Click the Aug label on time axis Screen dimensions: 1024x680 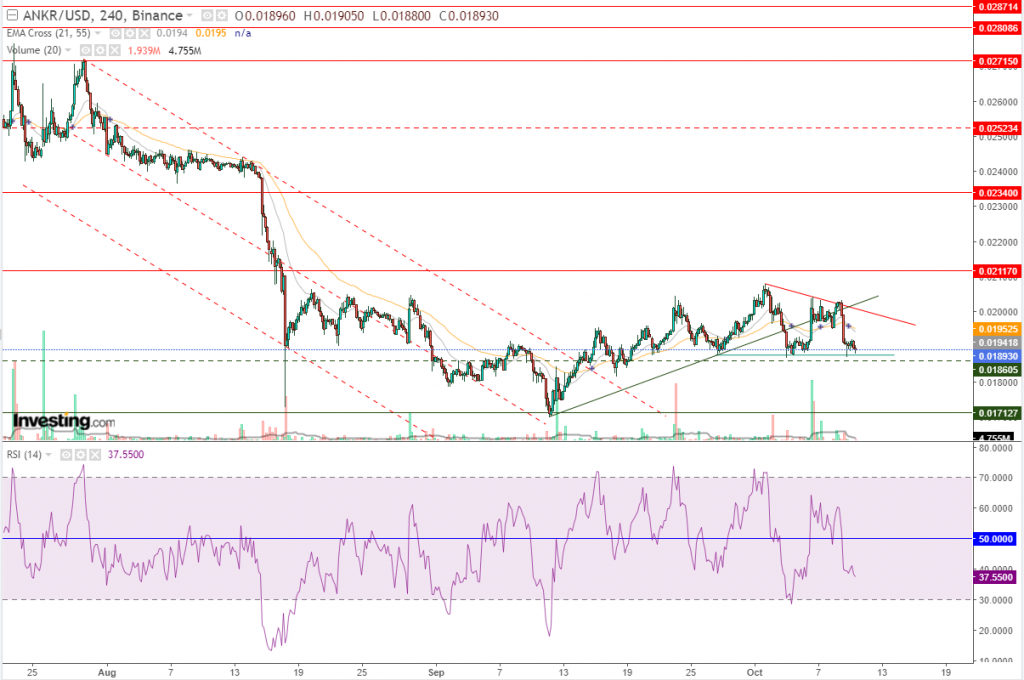(107, 672)
